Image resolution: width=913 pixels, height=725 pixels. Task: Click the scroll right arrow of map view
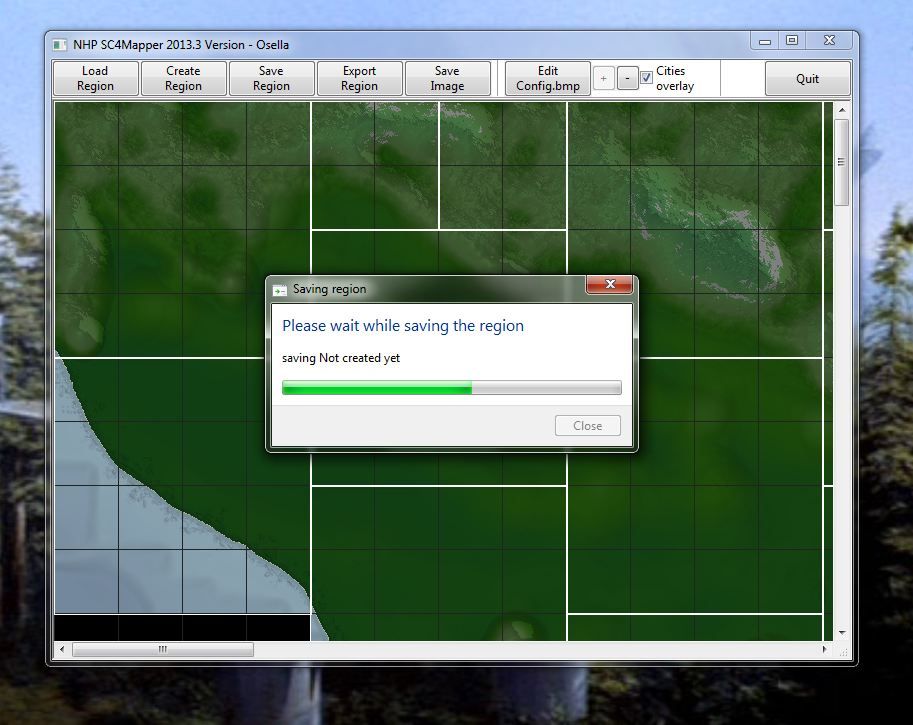click(824, 649)
